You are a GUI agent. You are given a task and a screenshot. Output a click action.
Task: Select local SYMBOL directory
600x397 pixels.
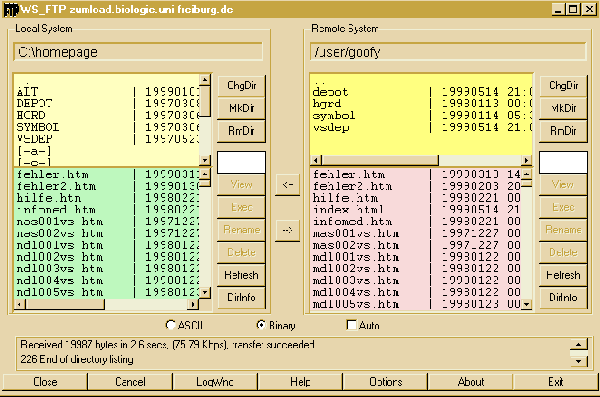(107, 127)
